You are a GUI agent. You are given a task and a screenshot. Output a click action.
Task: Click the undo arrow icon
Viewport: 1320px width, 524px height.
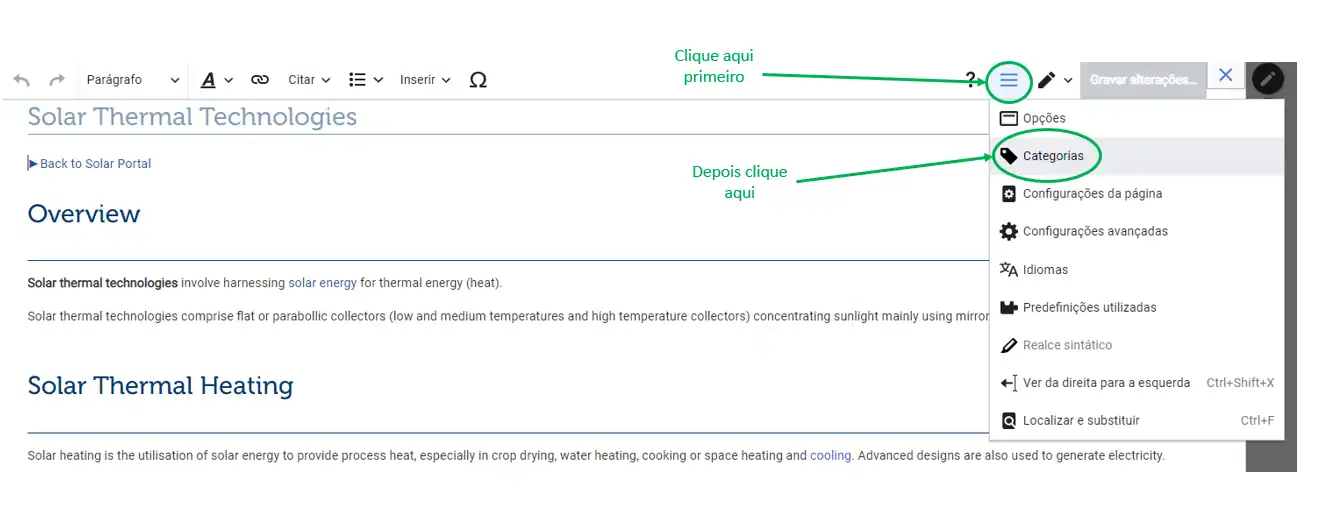(x=21, y=80)
